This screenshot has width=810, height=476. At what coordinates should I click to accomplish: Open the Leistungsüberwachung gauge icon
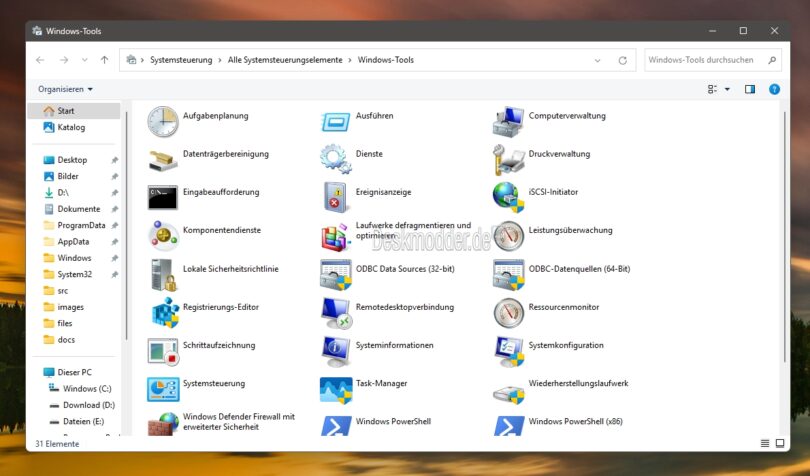(x=508, y=236)
